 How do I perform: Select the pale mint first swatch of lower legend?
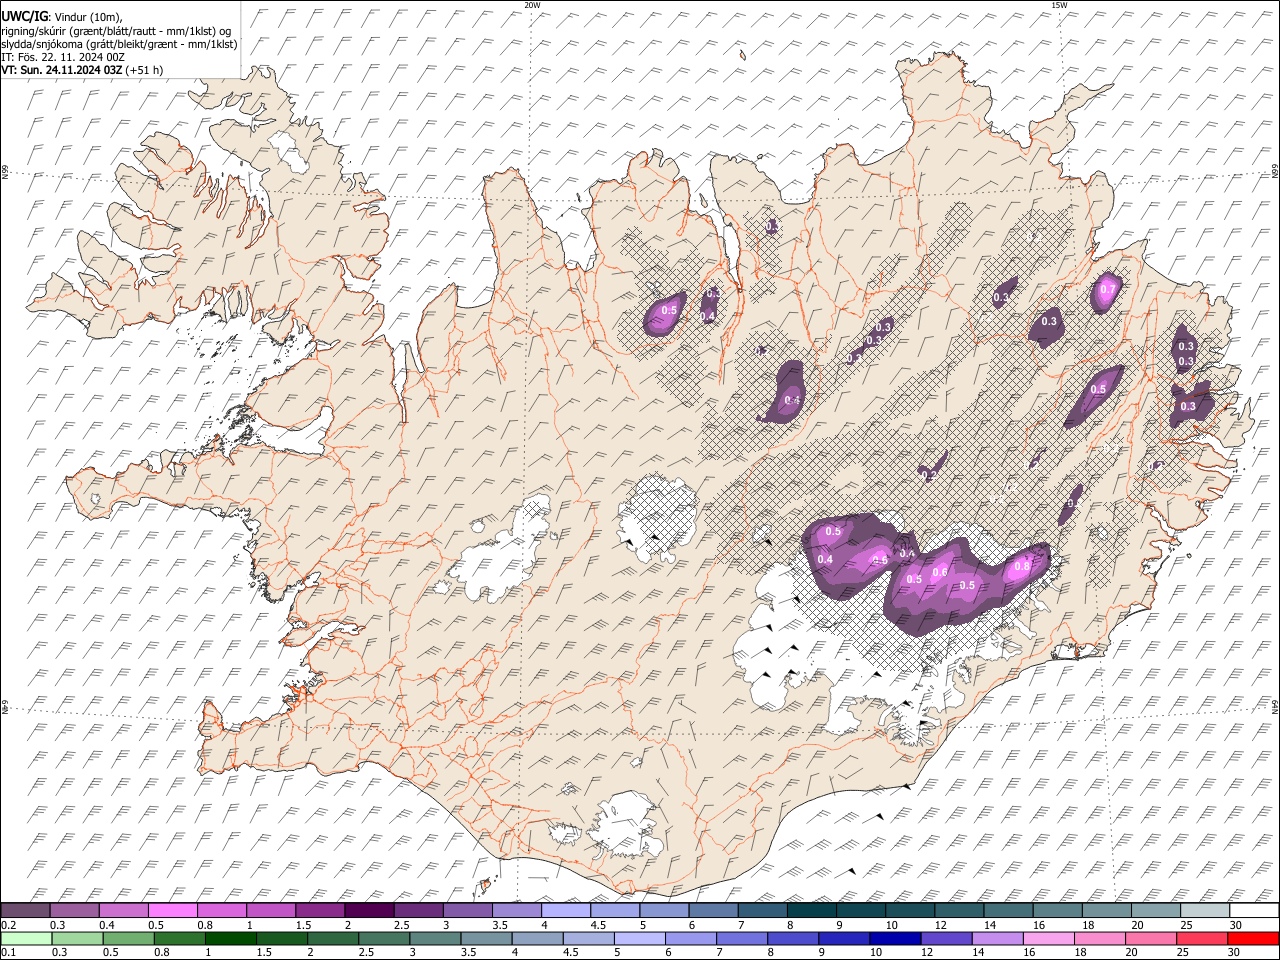pyautogui.click(x=28, y=938)
